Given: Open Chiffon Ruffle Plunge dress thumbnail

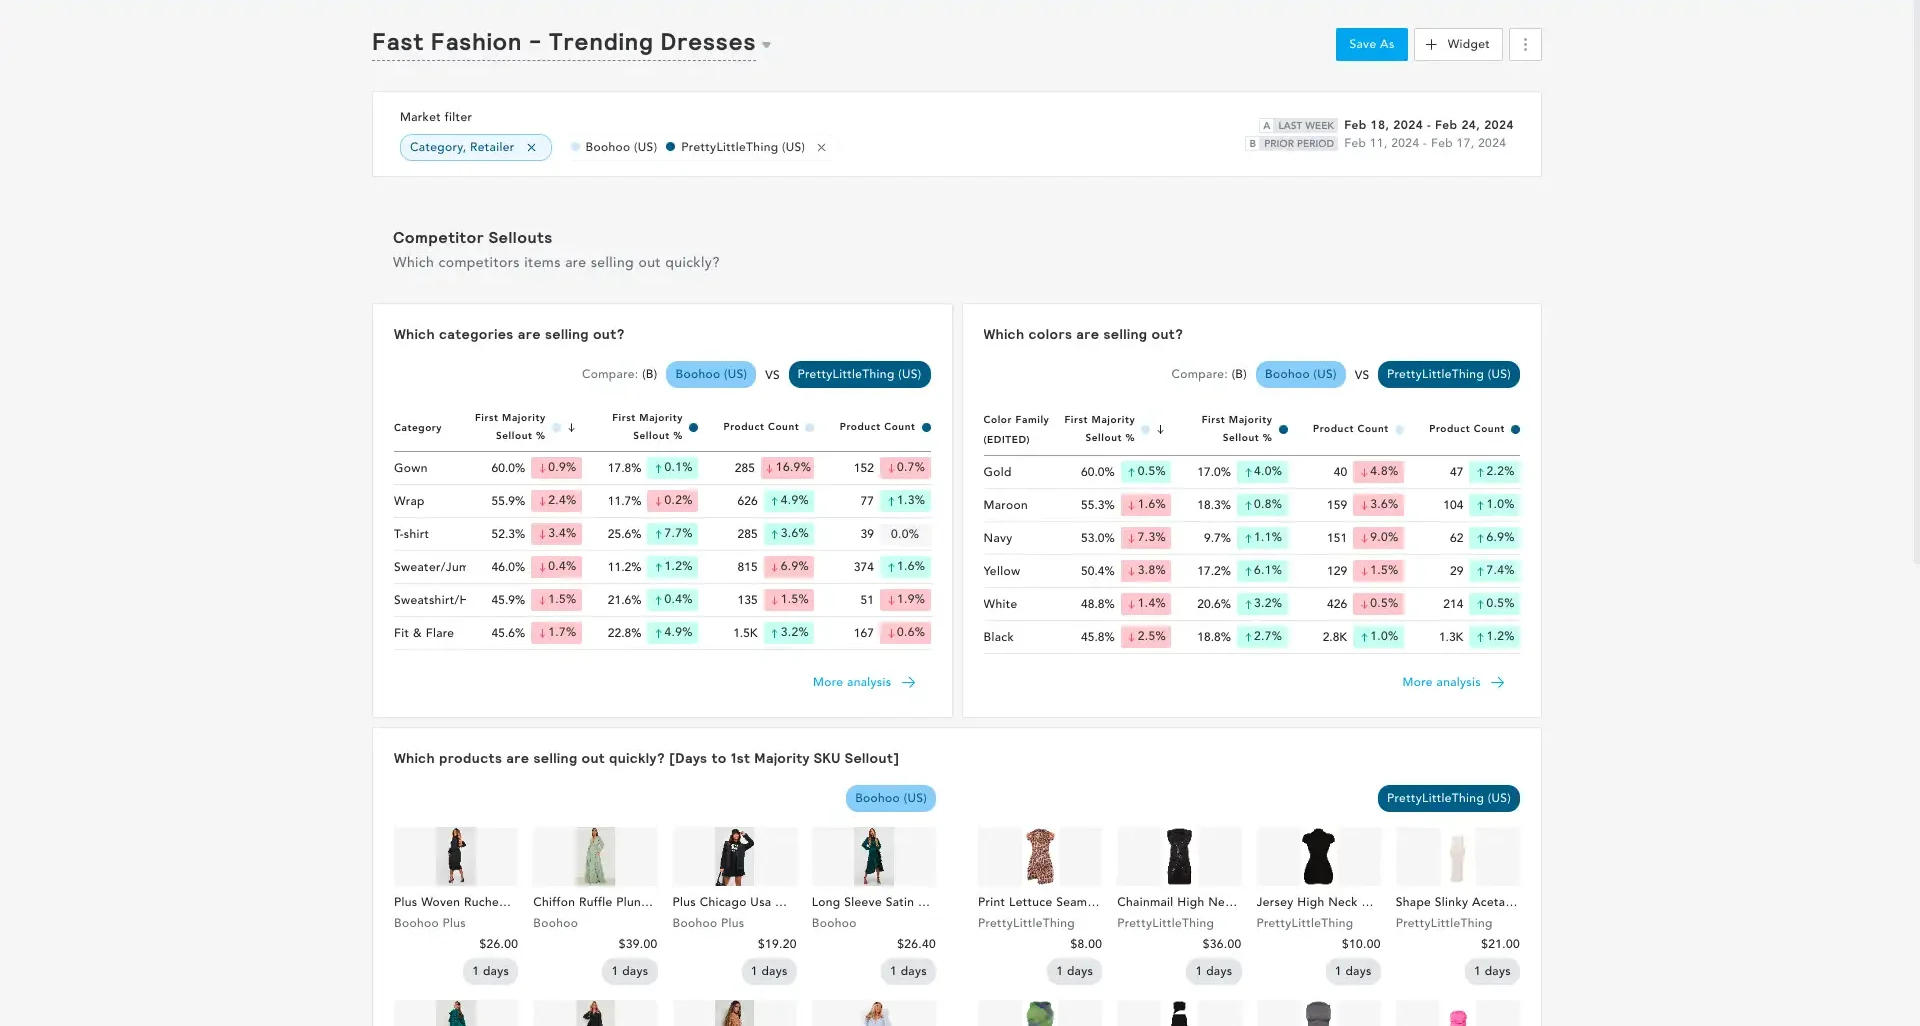Looking at the screenshot, I should pyautogui.click(x=595, y=856).
